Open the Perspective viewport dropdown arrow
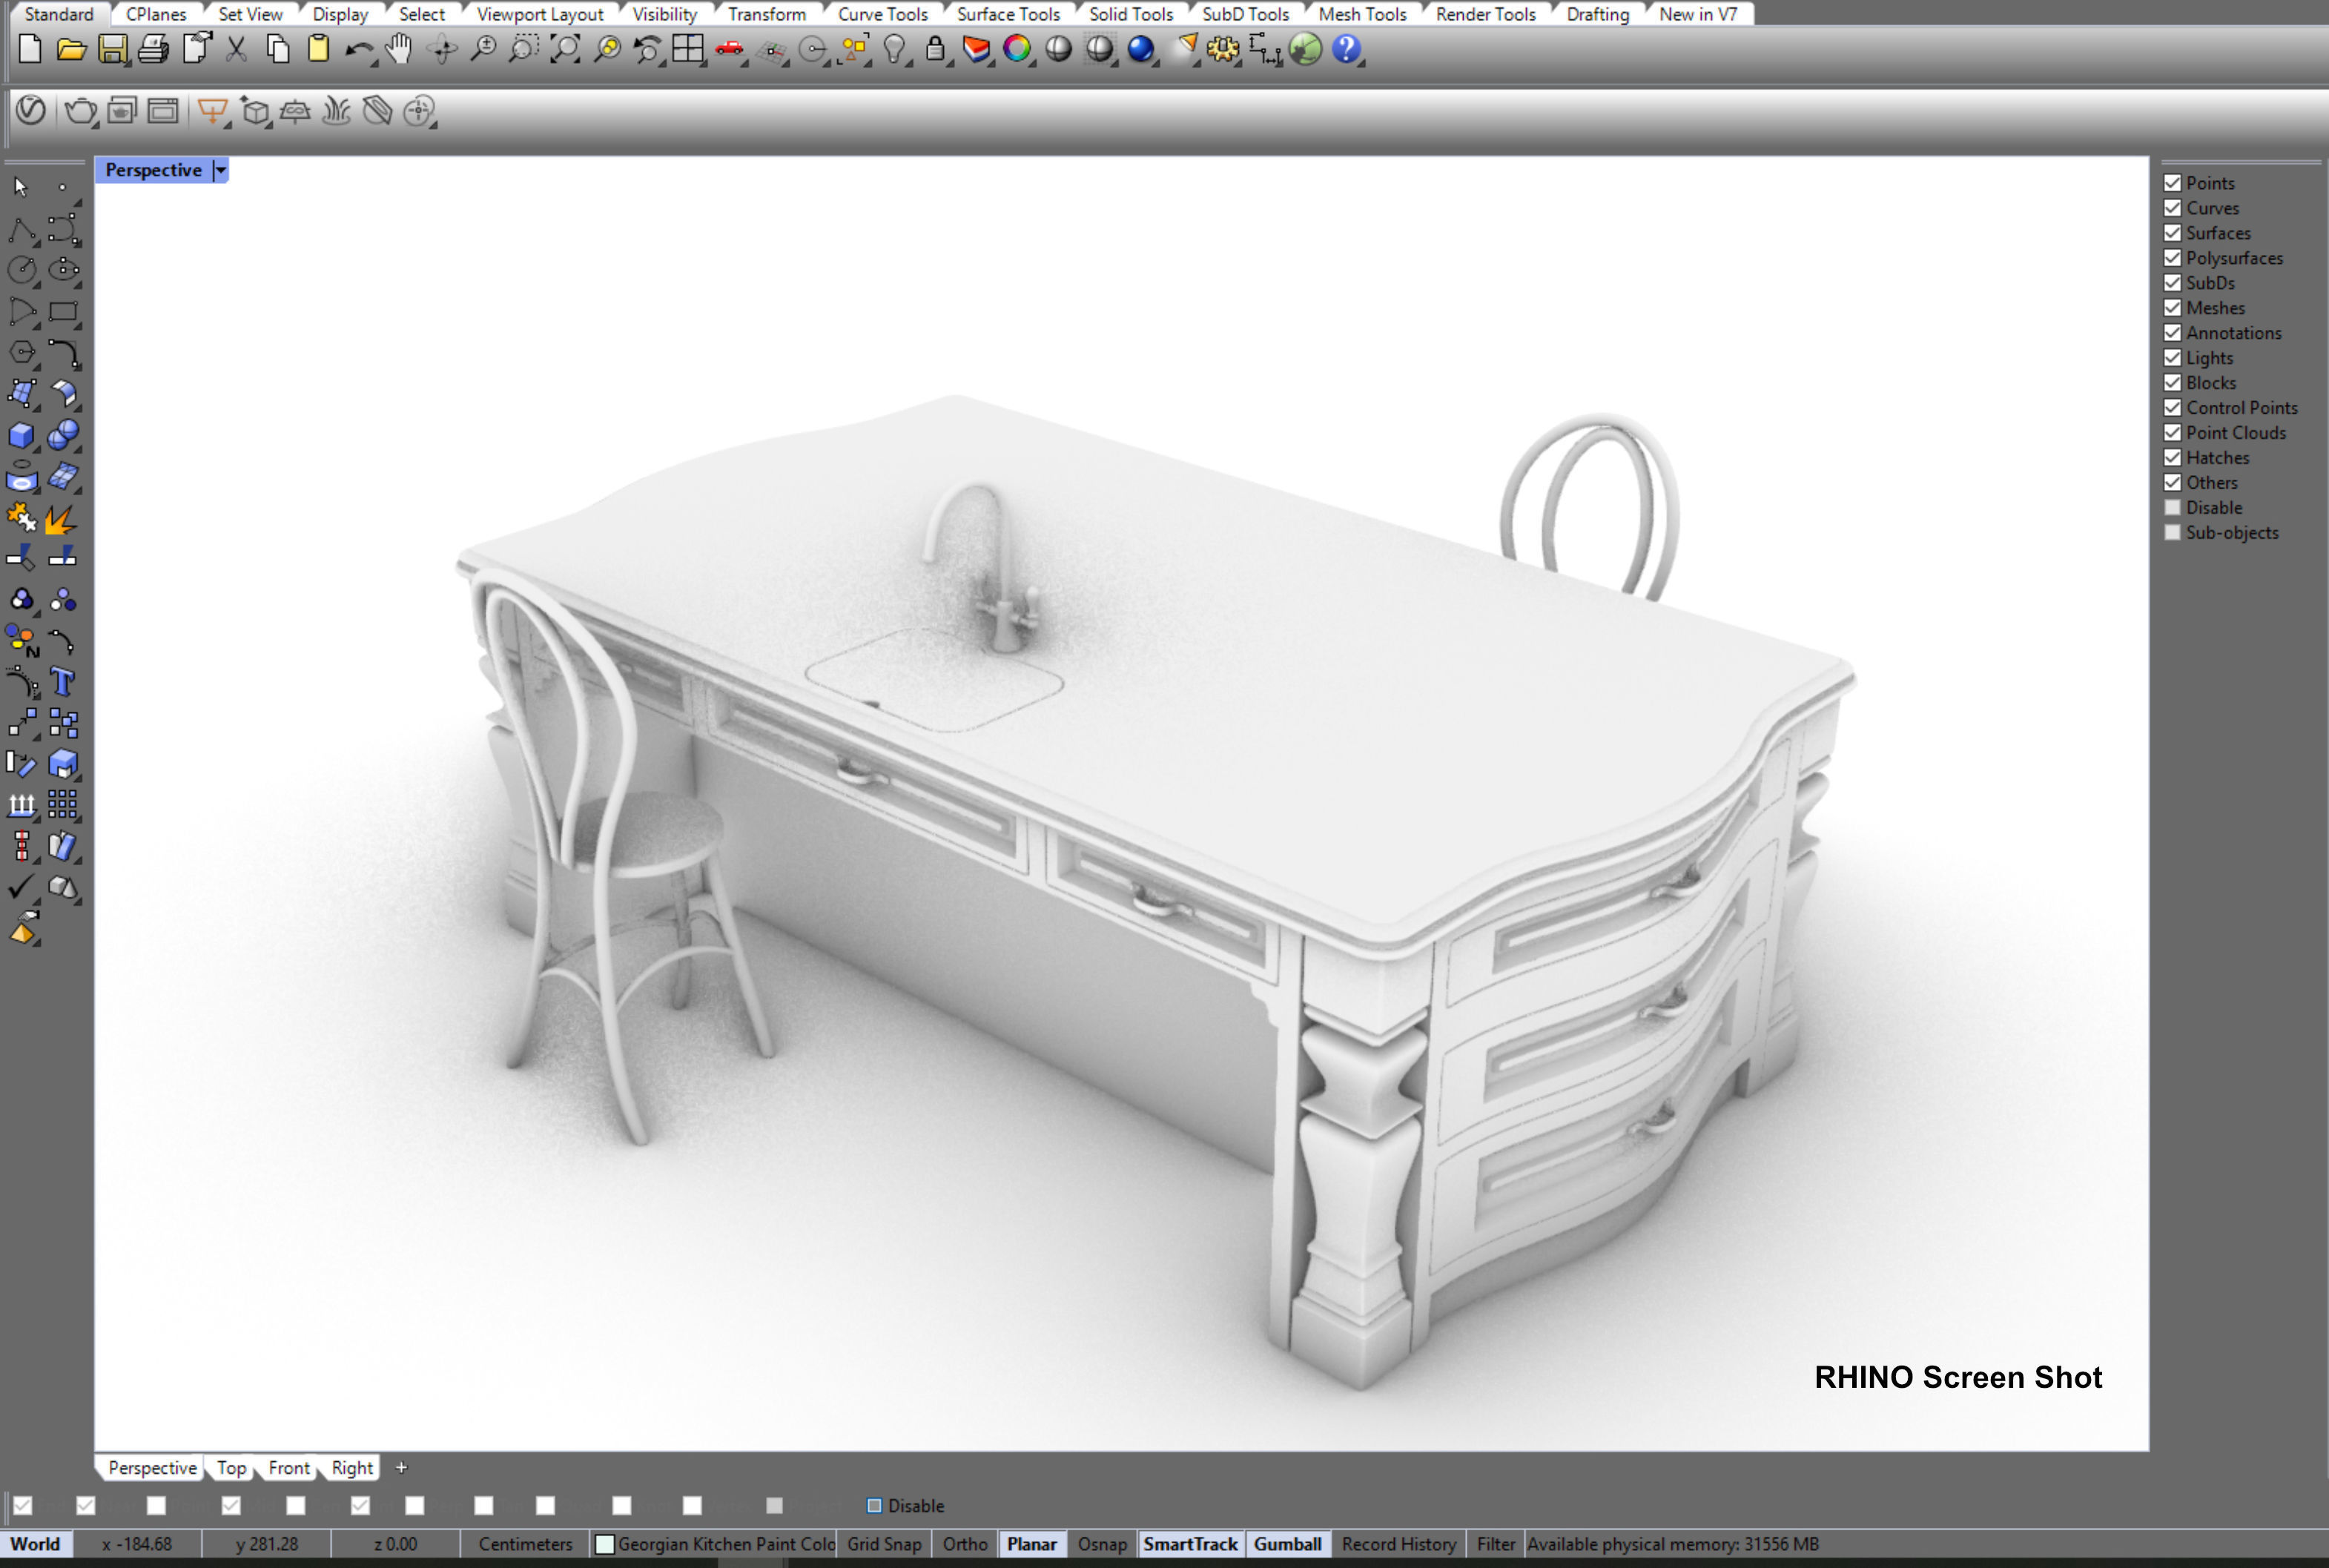Viewport: 2329px width, 1568px height. tap(220, 170)
